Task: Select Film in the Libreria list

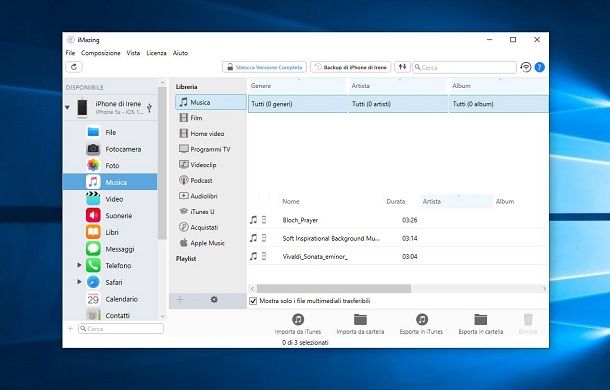Action: pos(211,118)
